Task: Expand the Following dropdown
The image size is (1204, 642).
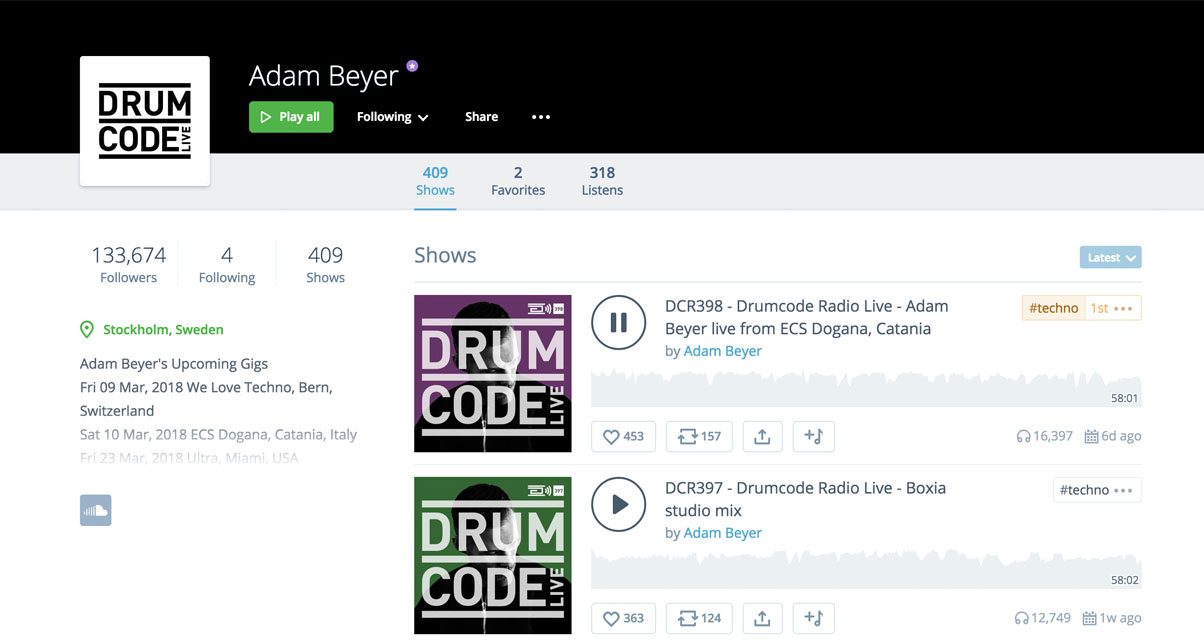Action: click(392, 117)
